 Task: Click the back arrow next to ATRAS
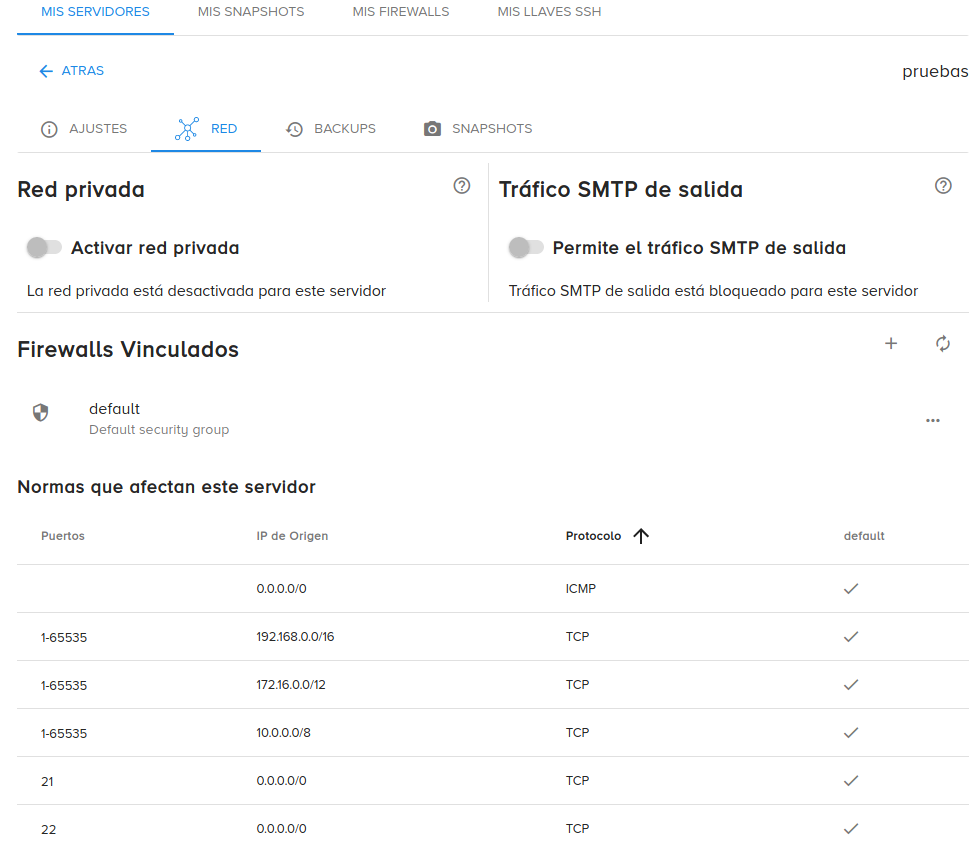[44, 71]
